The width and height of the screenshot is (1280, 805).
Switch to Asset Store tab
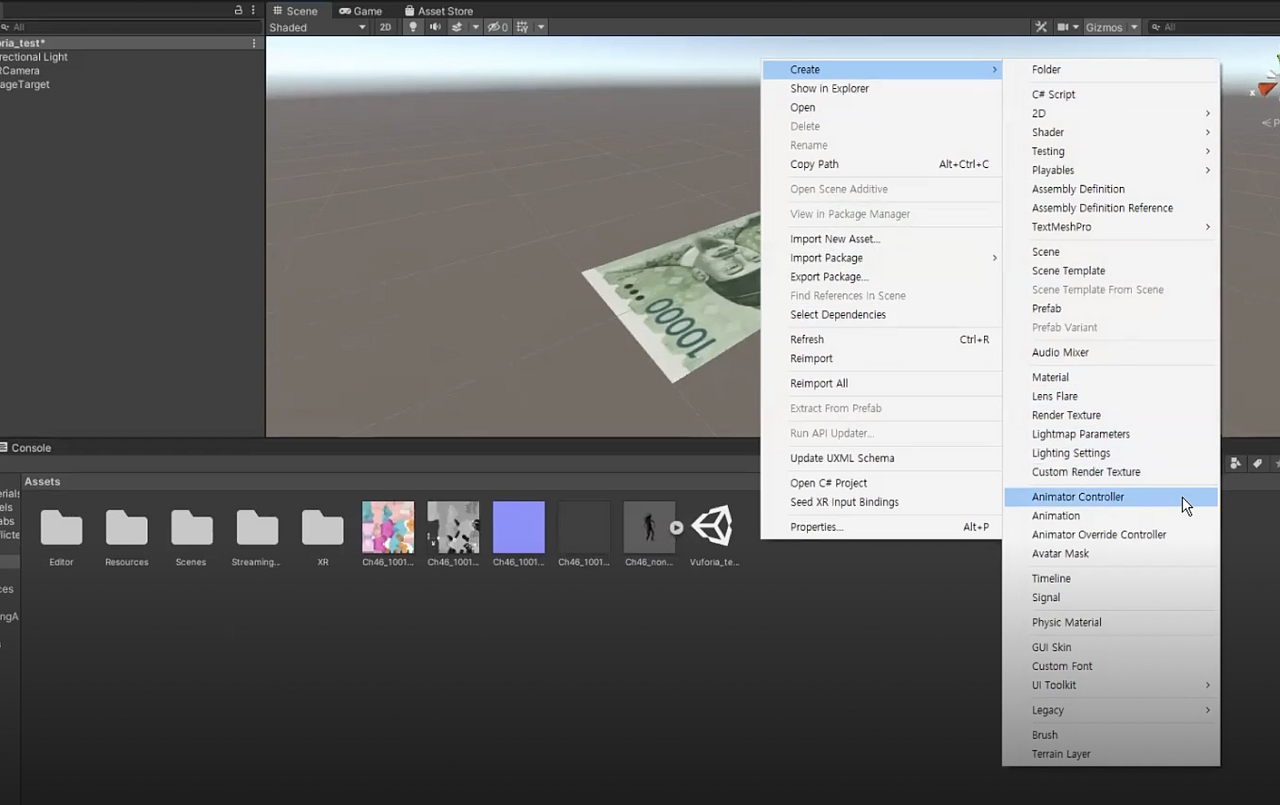tap(438, 11)
